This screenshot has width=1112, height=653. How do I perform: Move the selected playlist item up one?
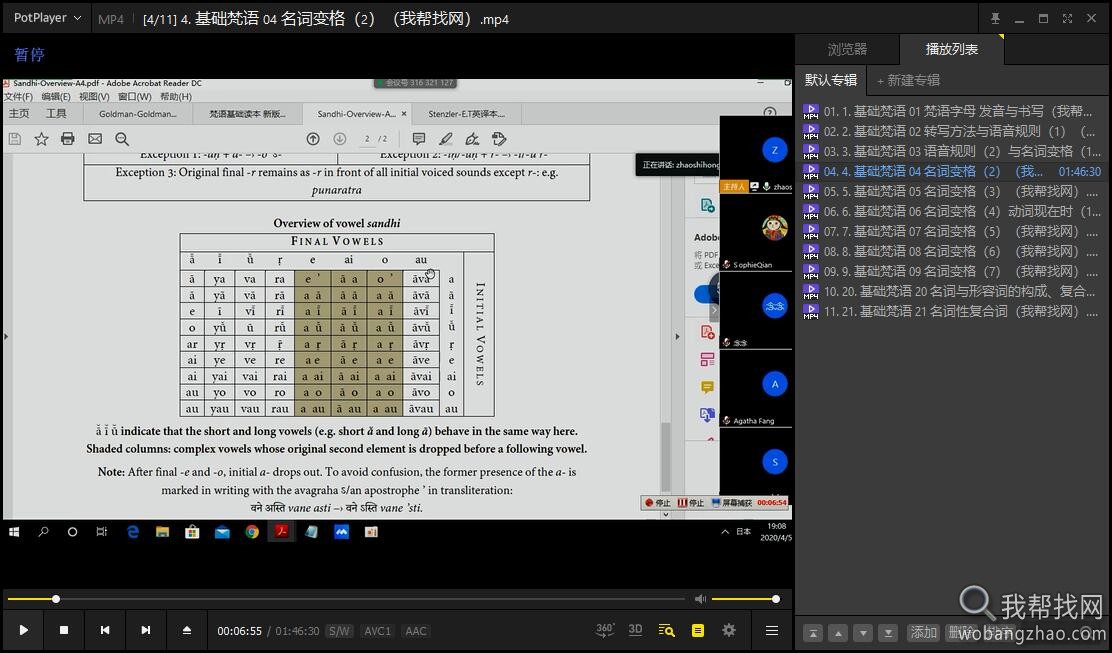pyautogui.click(x=838, y=632)
